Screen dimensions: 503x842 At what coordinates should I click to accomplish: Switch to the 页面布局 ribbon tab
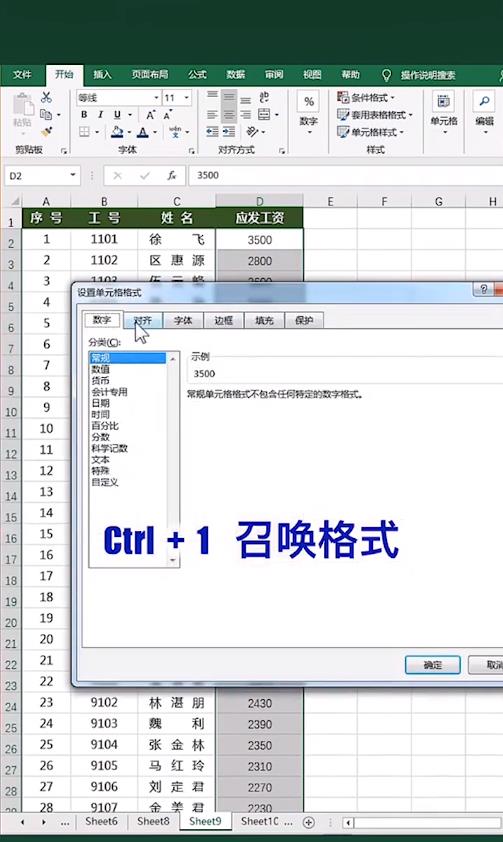click(150, 75)
